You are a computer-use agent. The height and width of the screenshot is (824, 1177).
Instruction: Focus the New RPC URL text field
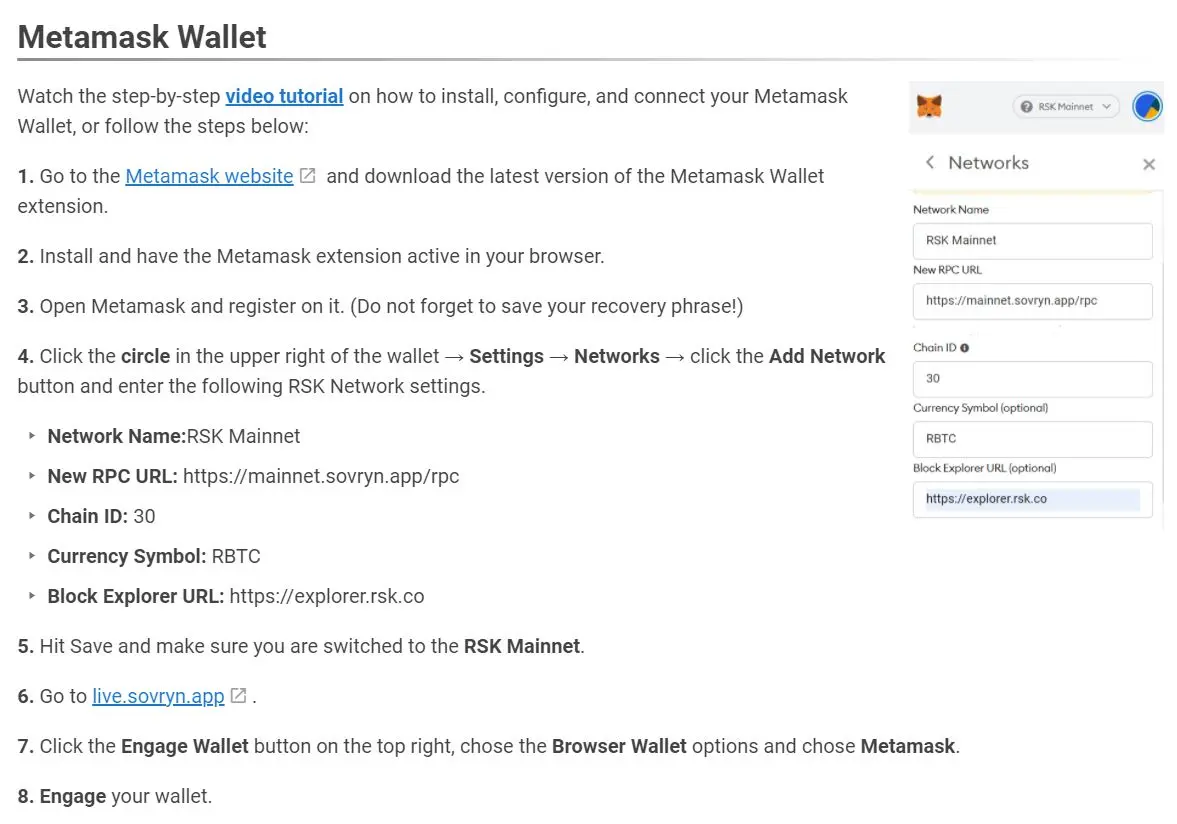pyautogui.click(x=1032, y=301)
